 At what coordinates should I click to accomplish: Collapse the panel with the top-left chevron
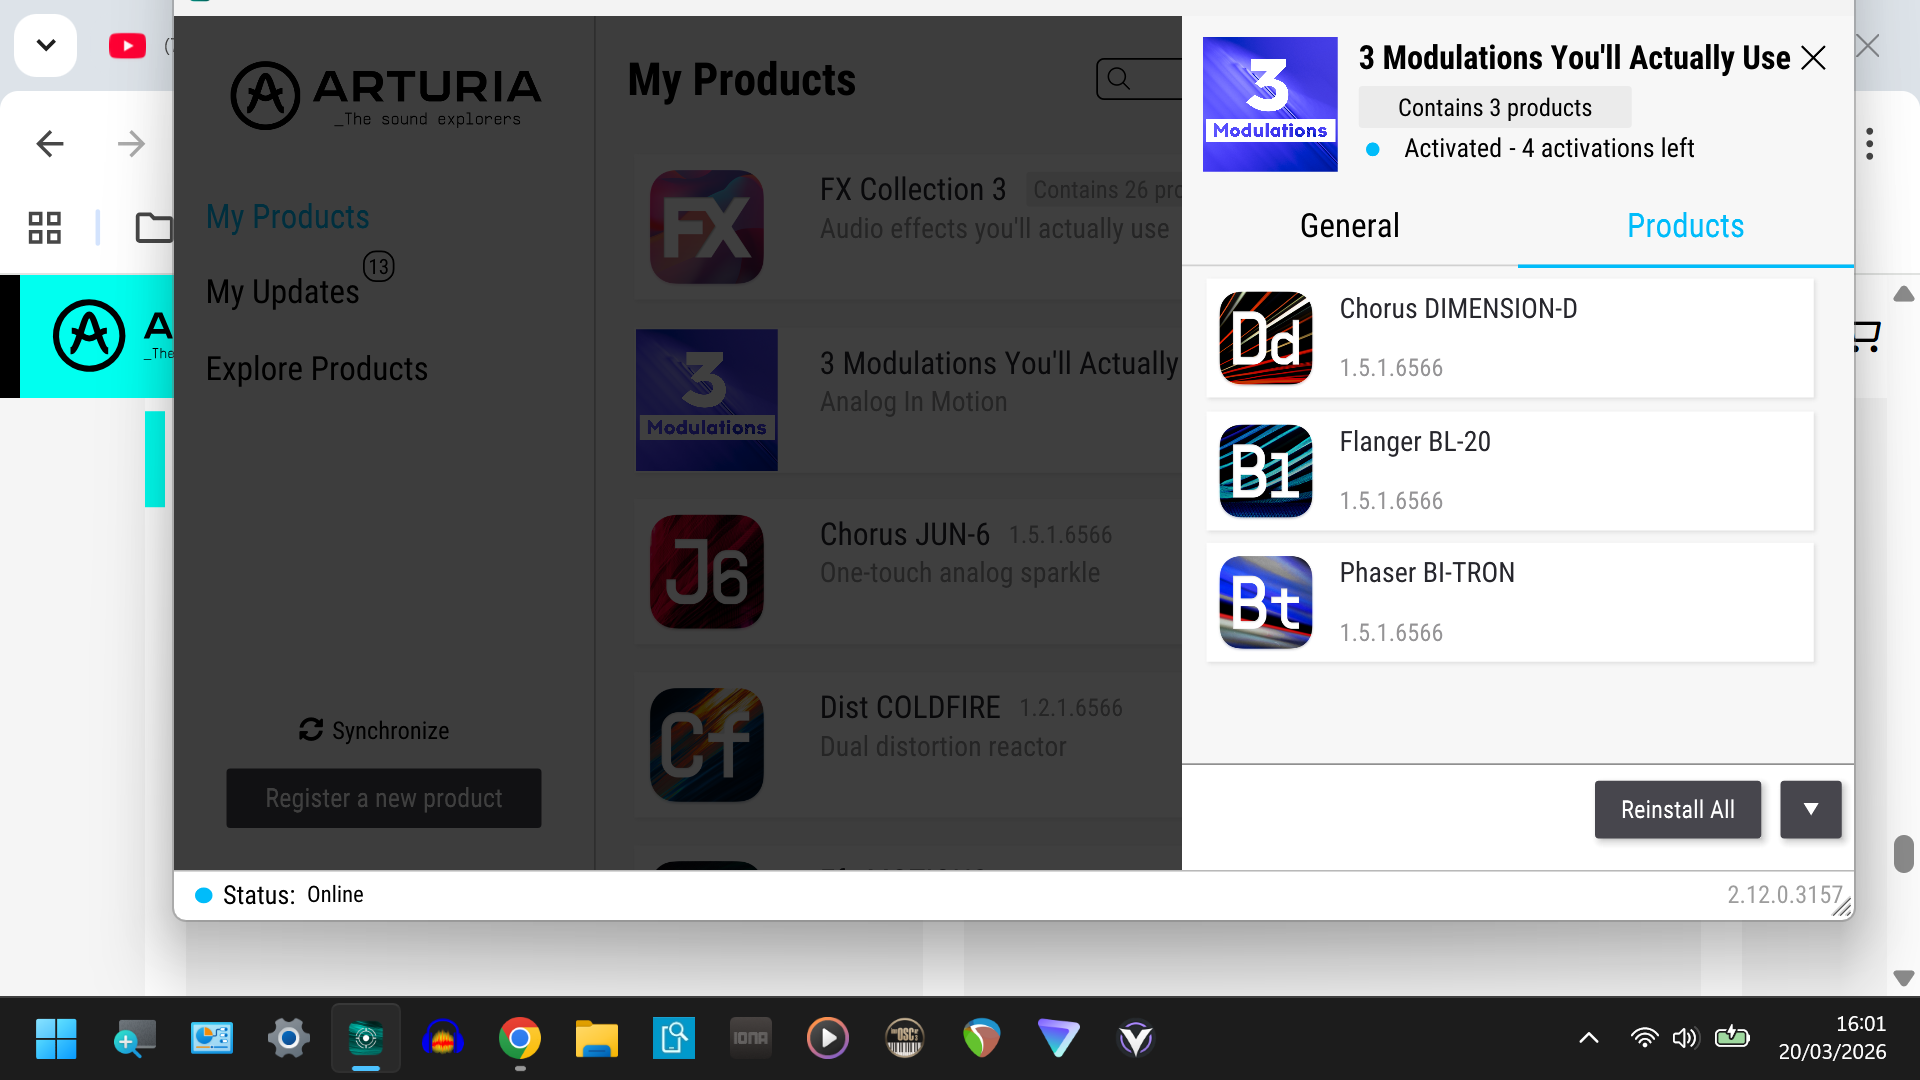point(45,44)
